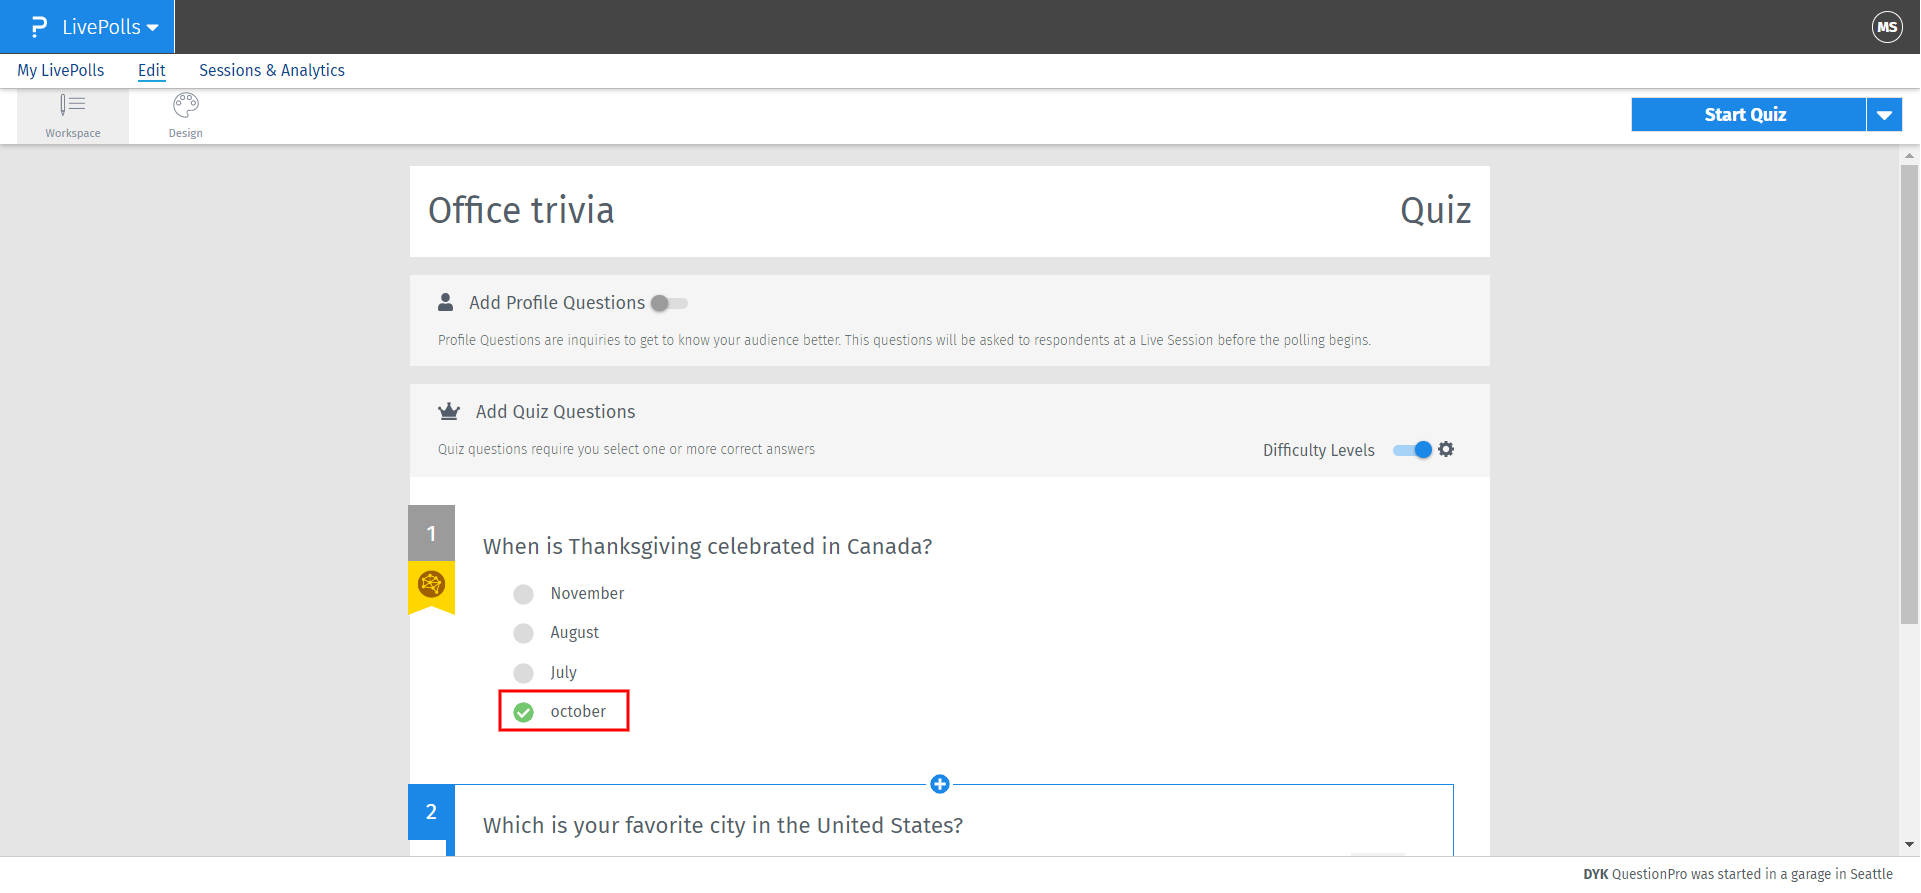1921x893 pixels.
Task: Click the Office trivia title field
Action: point(521,211)
